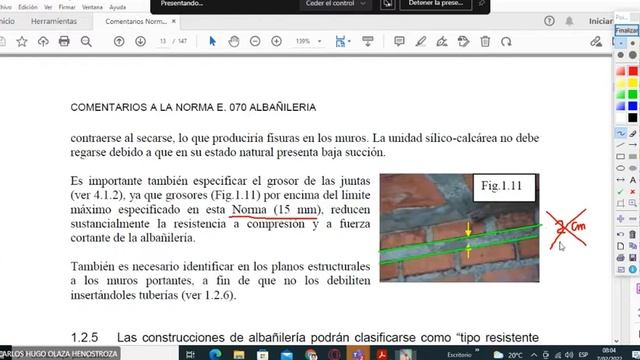Open the Edición menu
Screen dimensions: 640x360
[x=28, y=7]
